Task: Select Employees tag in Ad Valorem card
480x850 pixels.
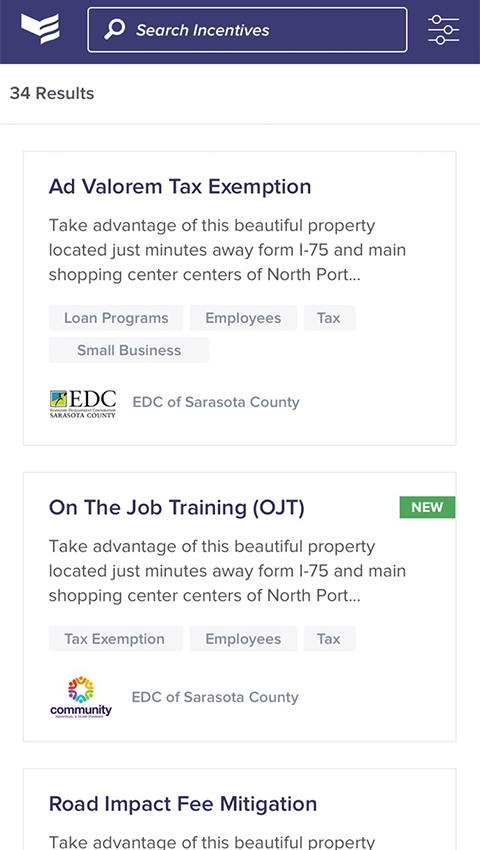Action: (244, 318)
